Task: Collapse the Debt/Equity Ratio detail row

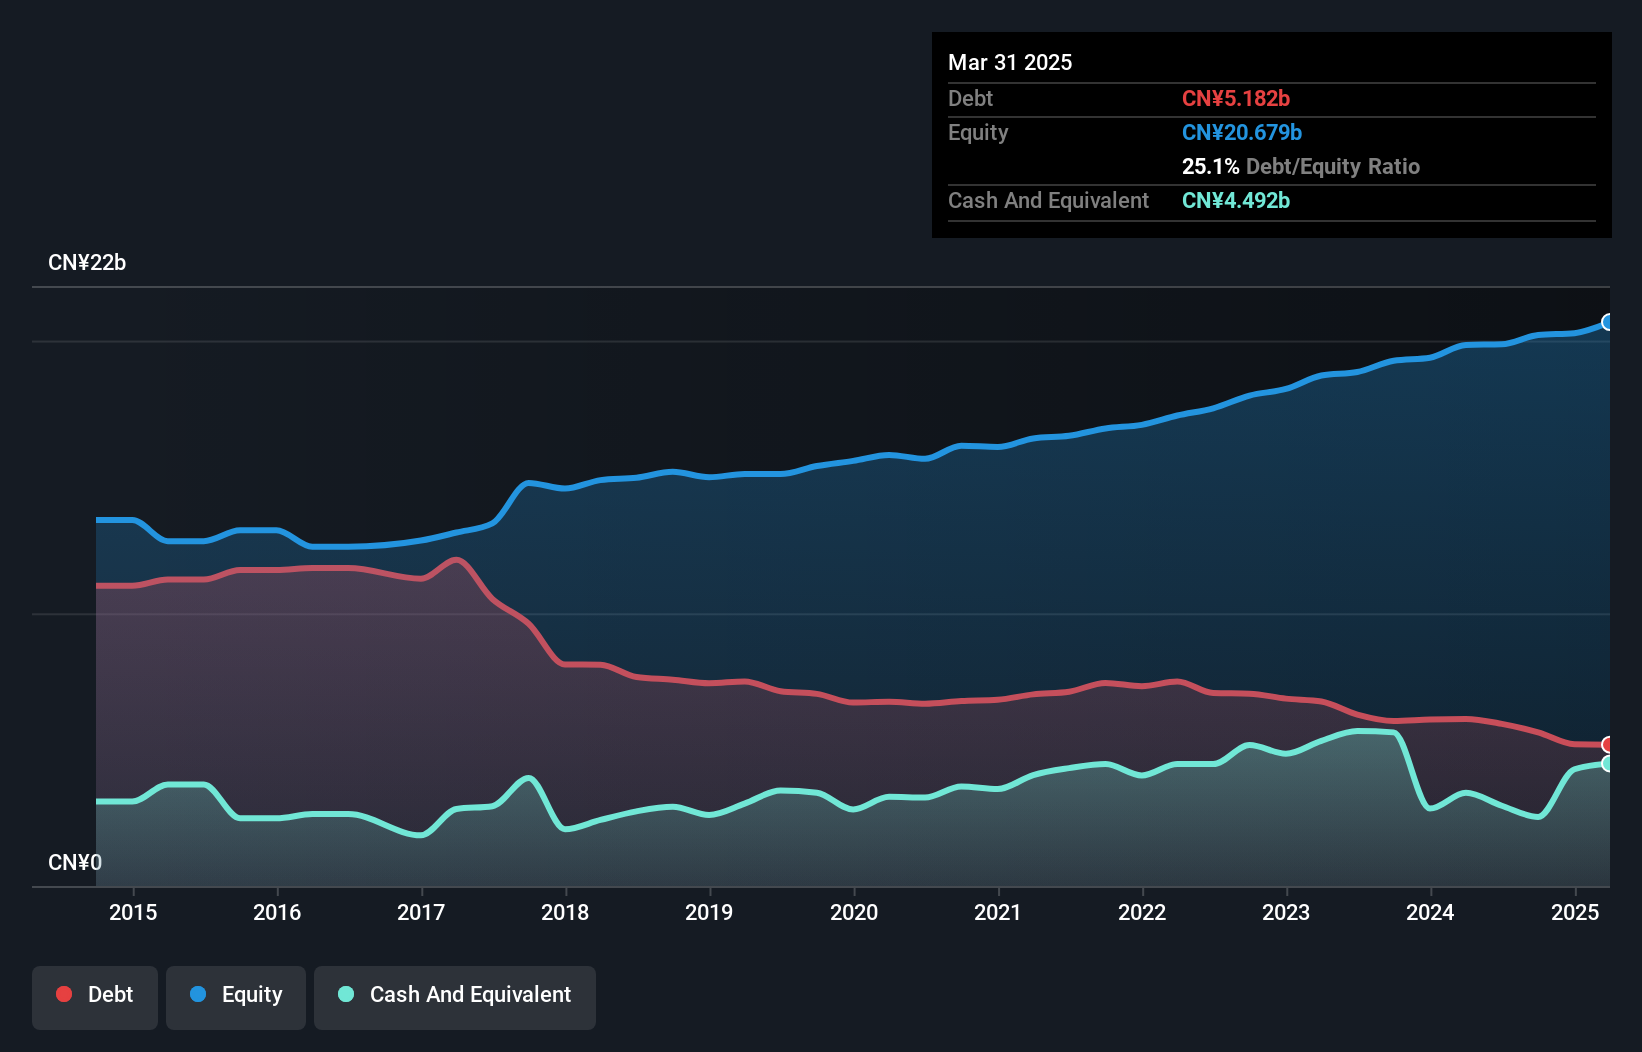Action: click(1301, 167)
